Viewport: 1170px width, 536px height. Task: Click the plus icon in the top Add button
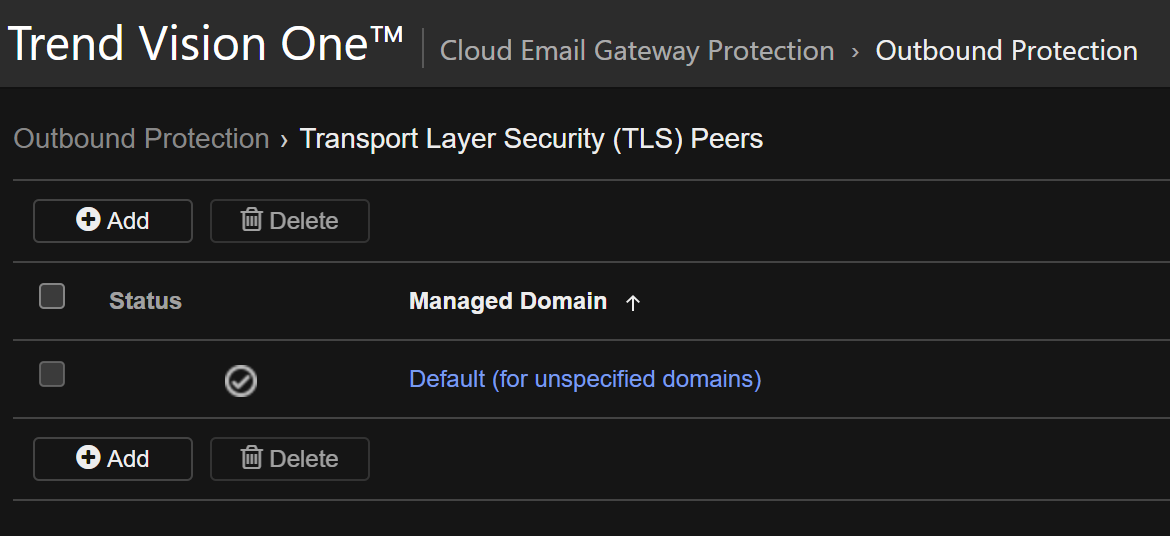(88, 220)
